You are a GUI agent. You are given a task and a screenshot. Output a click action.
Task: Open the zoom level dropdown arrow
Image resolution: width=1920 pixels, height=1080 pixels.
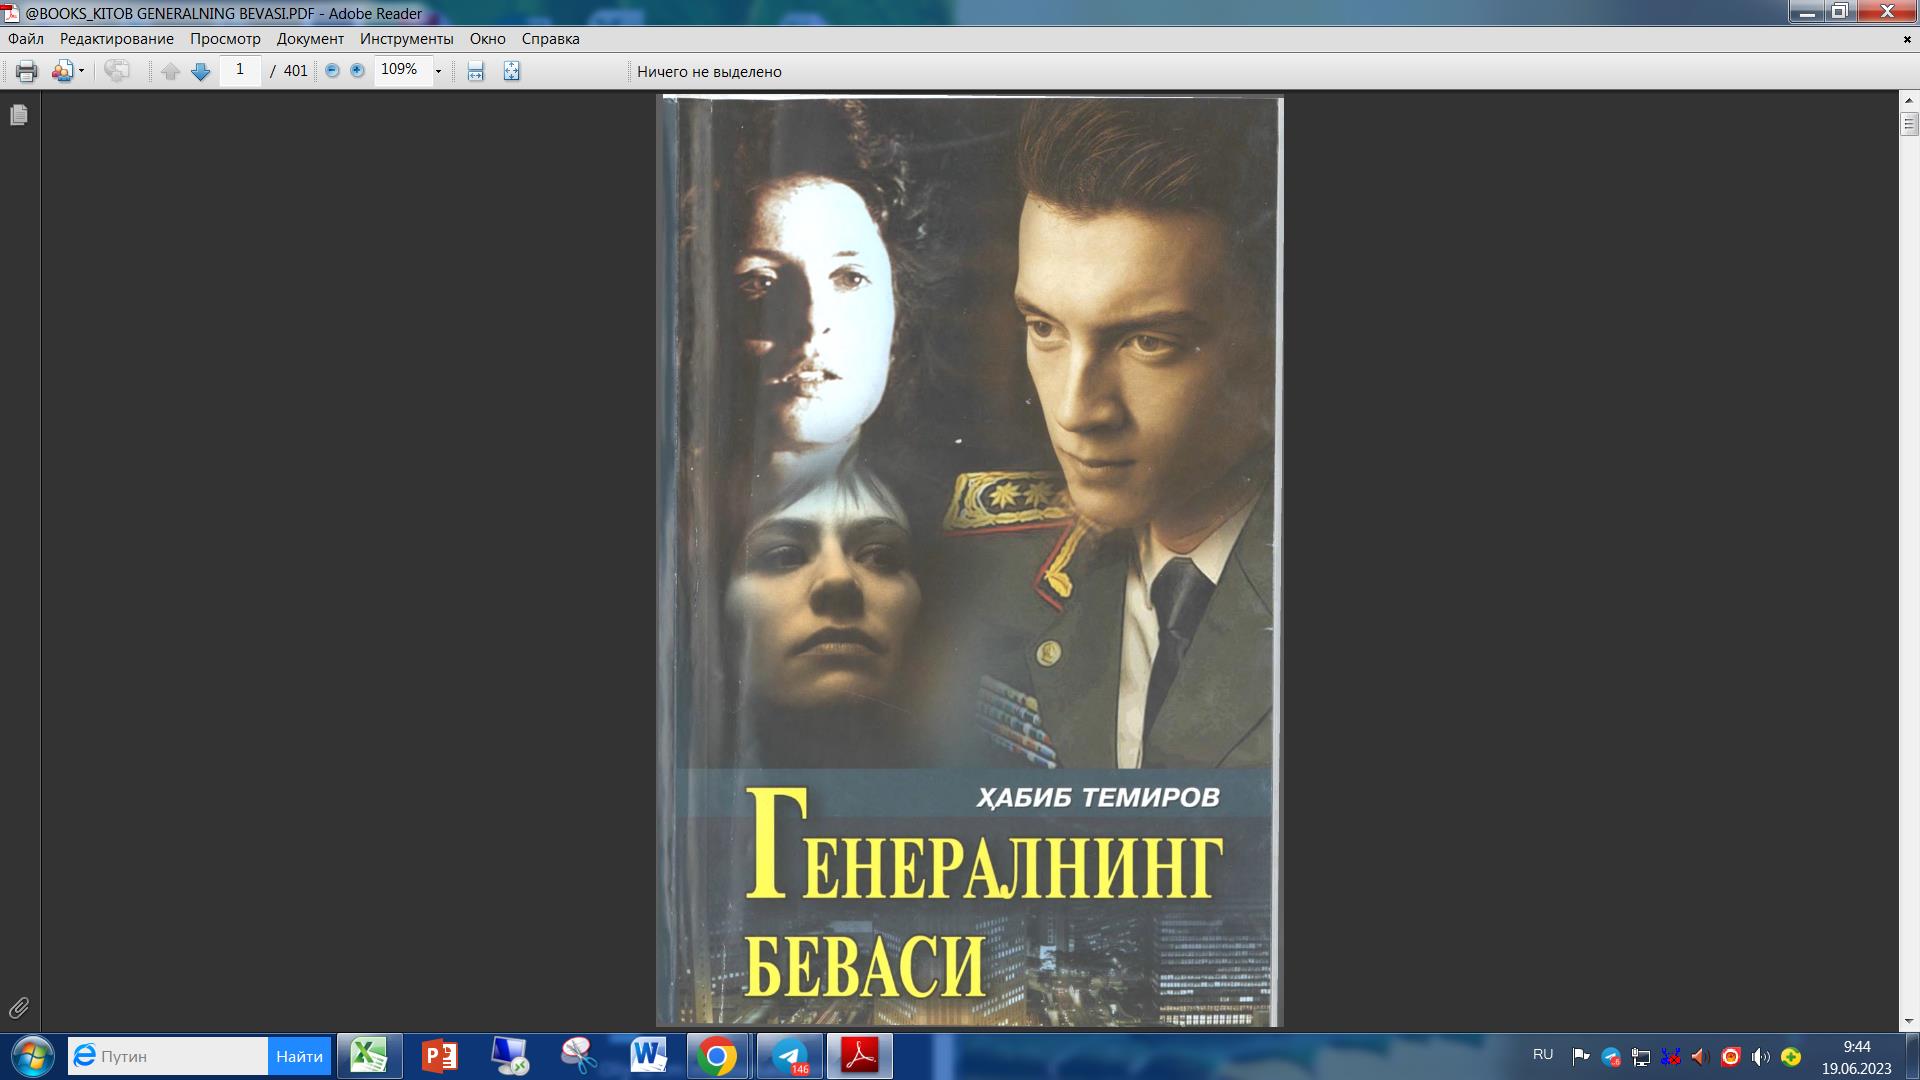(438, 71)
